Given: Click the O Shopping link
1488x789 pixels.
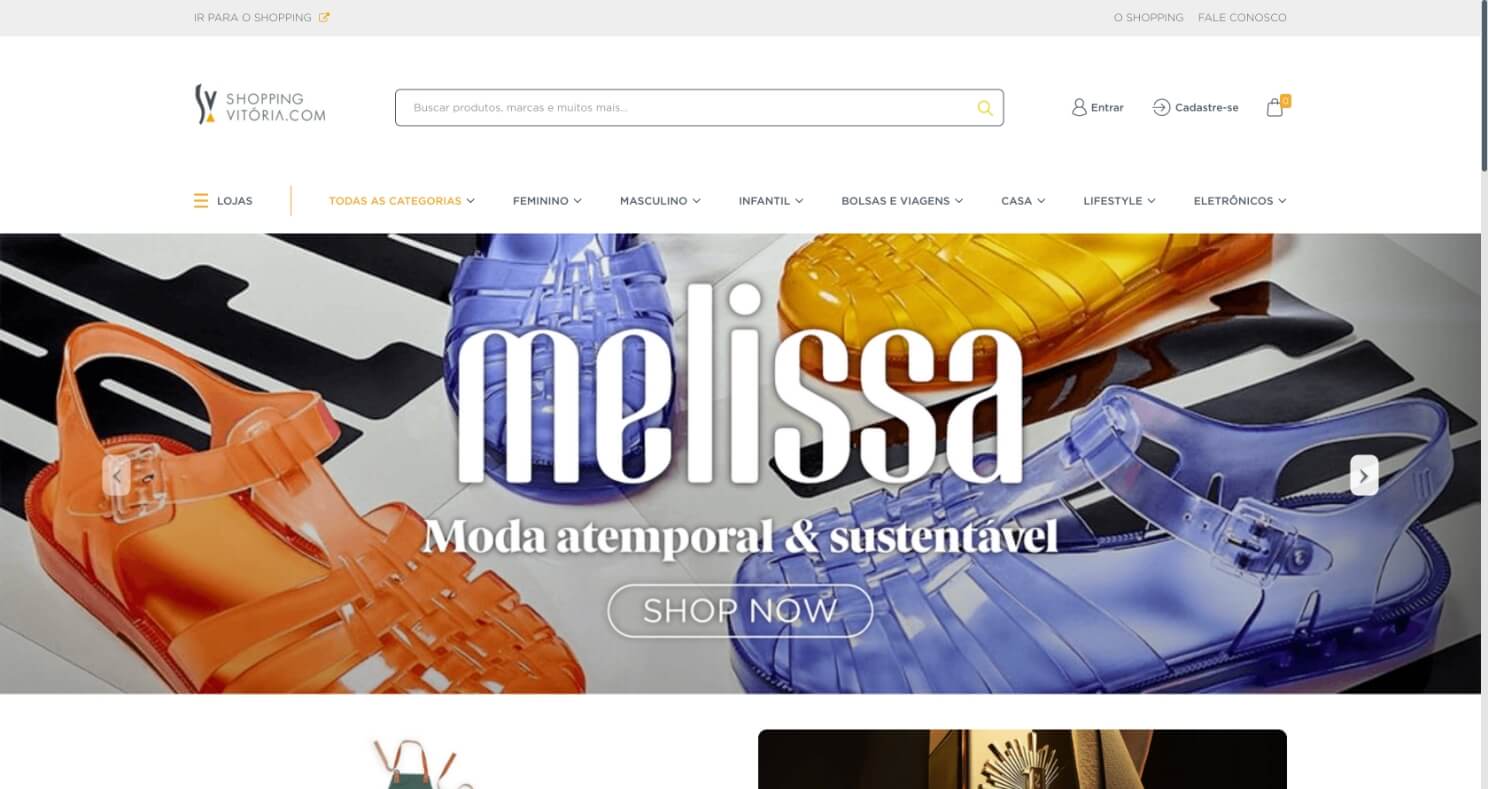Looking at the screenshot, I should (x=1148, y=18).
